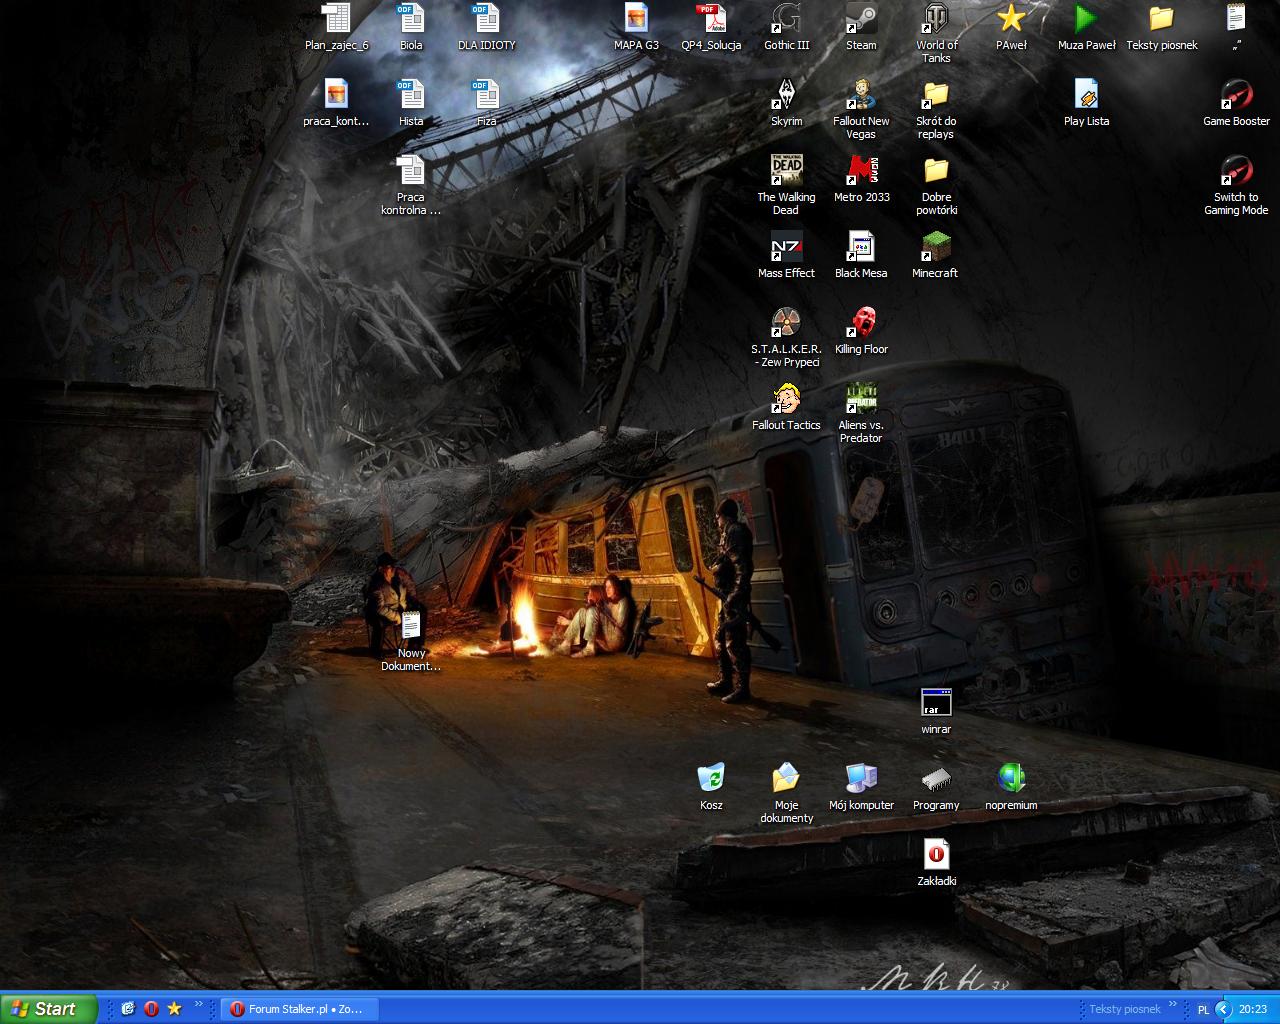Select Switch to Gaming Mode icon
1280x1024 pixels.
tap(1236, 171)
